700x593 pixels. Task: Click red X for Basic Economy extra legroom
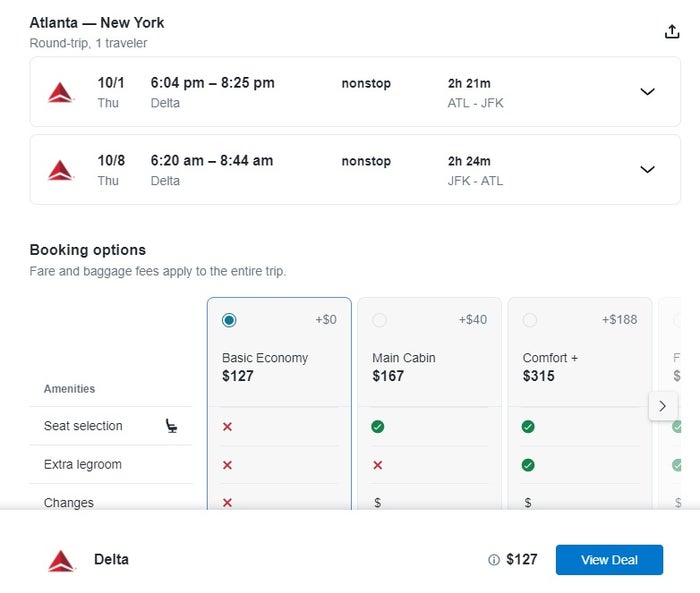(x=227, y=465)
